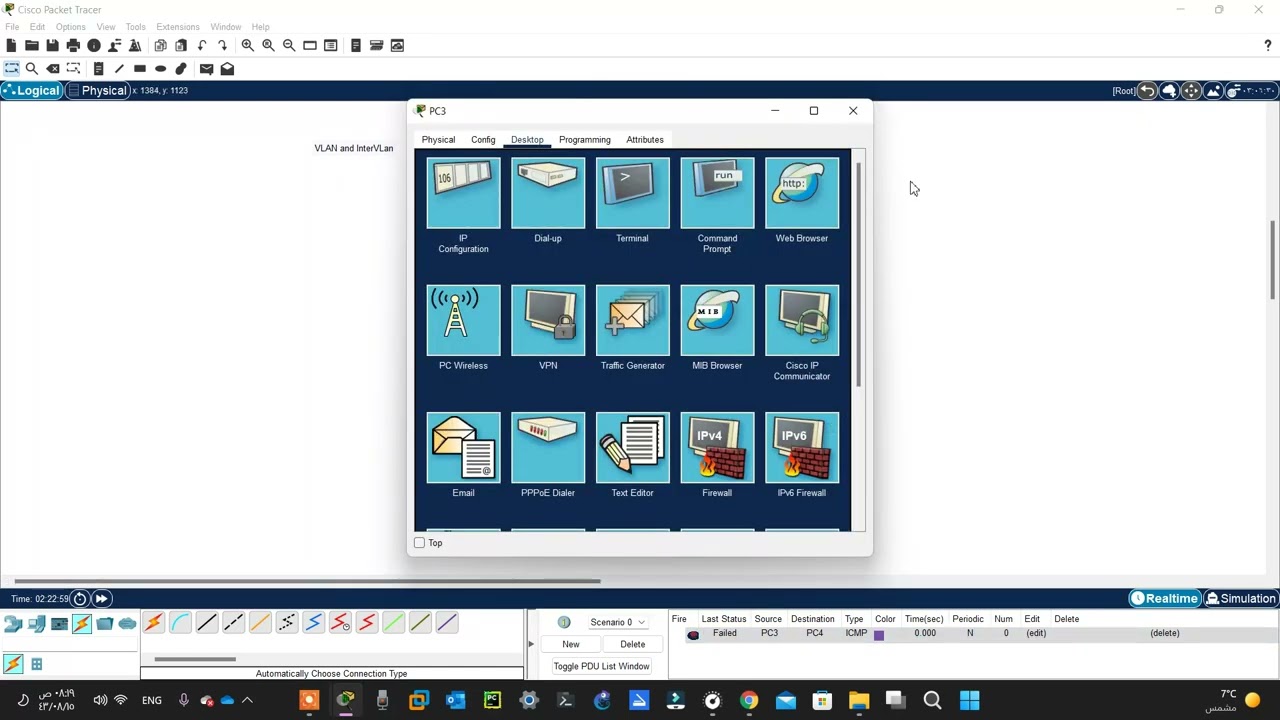The width and height of the screenshot is (1280, 720).
Task: Launch the Traffic Generator
Action: click(632, 320)
